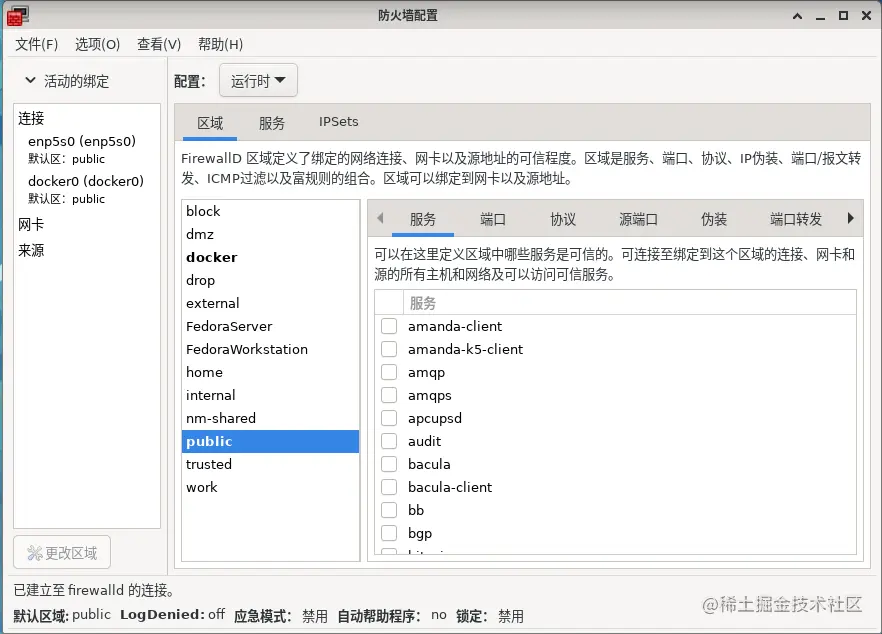Switch to the IPSets tab

(339, 122)
